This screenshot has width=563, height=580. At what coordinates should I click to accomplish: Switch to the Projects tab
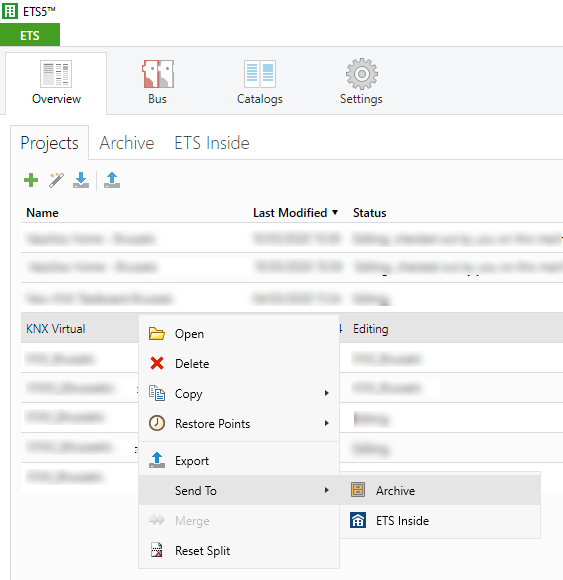point(50,143)
